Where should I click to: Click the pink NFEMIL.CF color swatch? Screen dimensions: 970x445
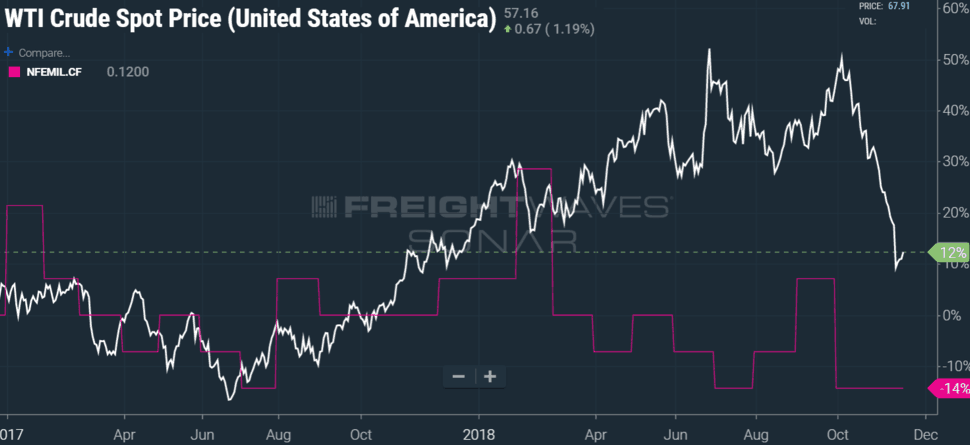tap(14, 72)
